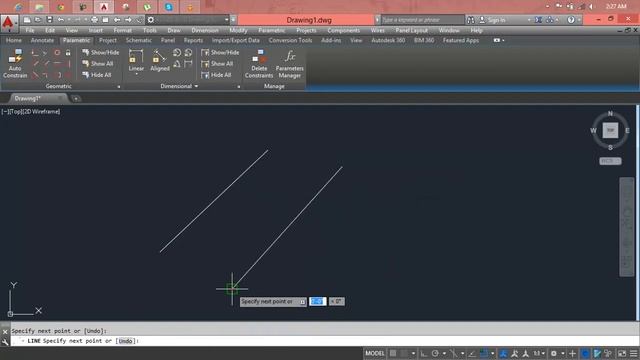Click the 2D Wireframe visual style control
This screenshot has width=640, height=360.
(43, 111)
